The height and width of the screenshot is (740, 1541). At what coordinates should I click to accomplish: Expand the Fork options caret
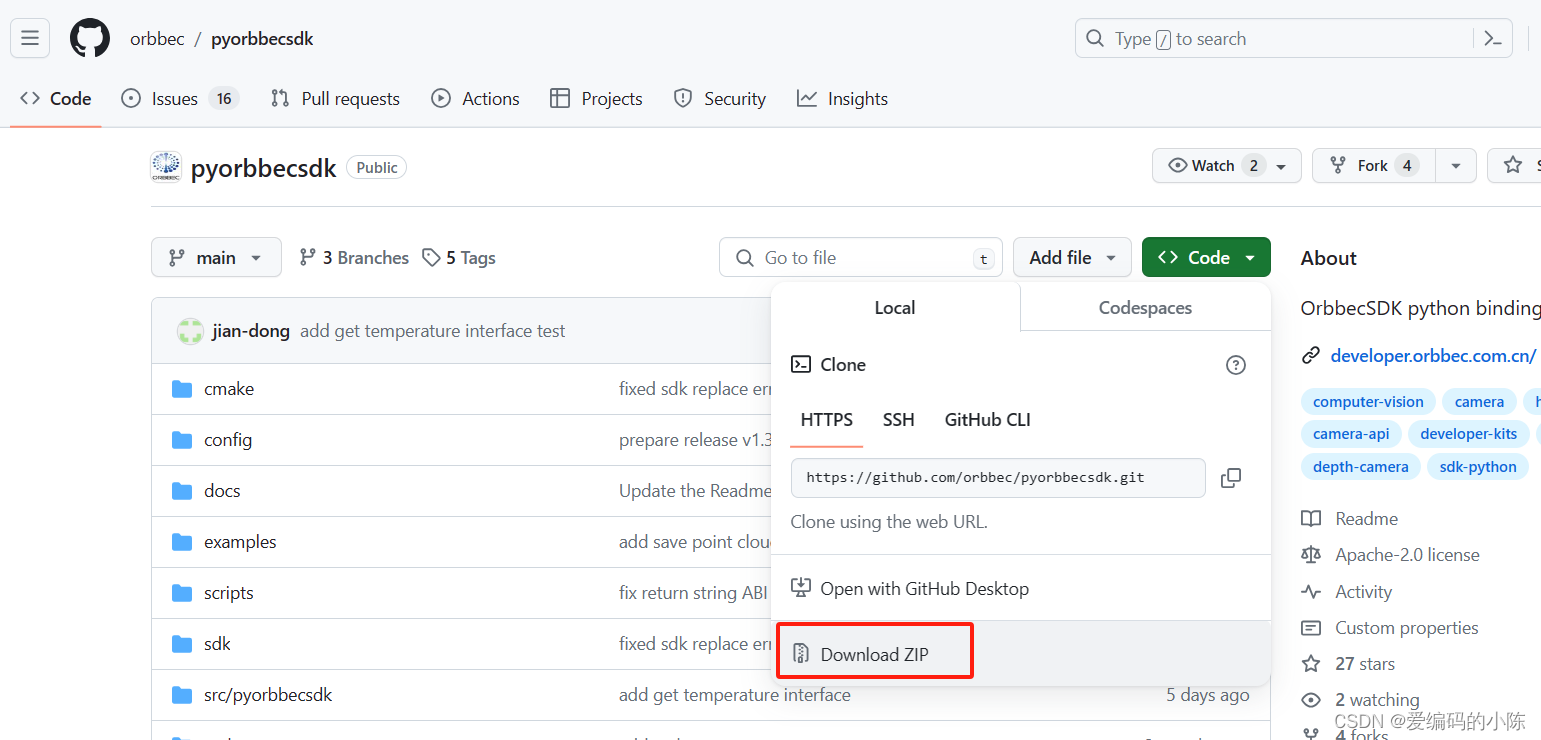tap(1456, 165)
